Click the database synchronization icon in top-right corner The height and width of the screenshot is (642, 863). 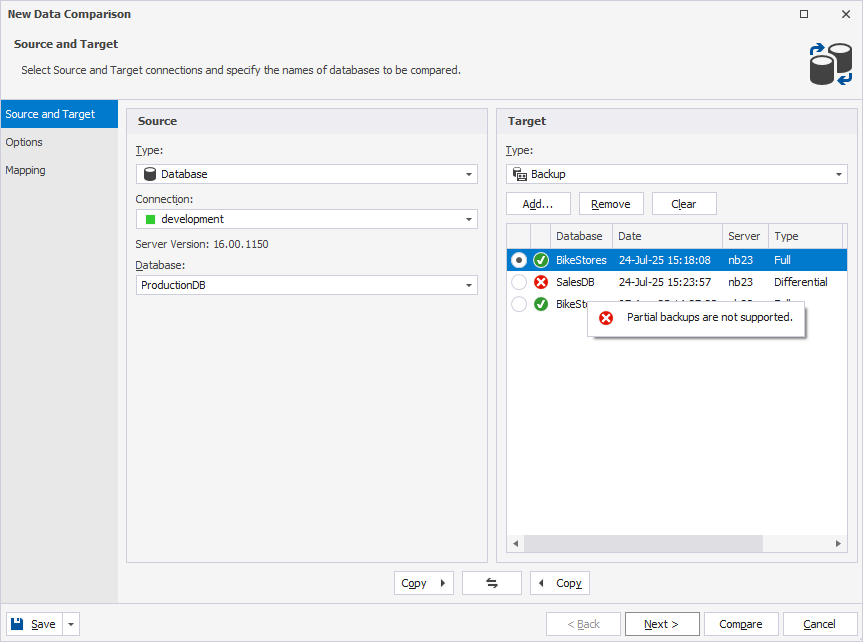(x=829, y=63)
